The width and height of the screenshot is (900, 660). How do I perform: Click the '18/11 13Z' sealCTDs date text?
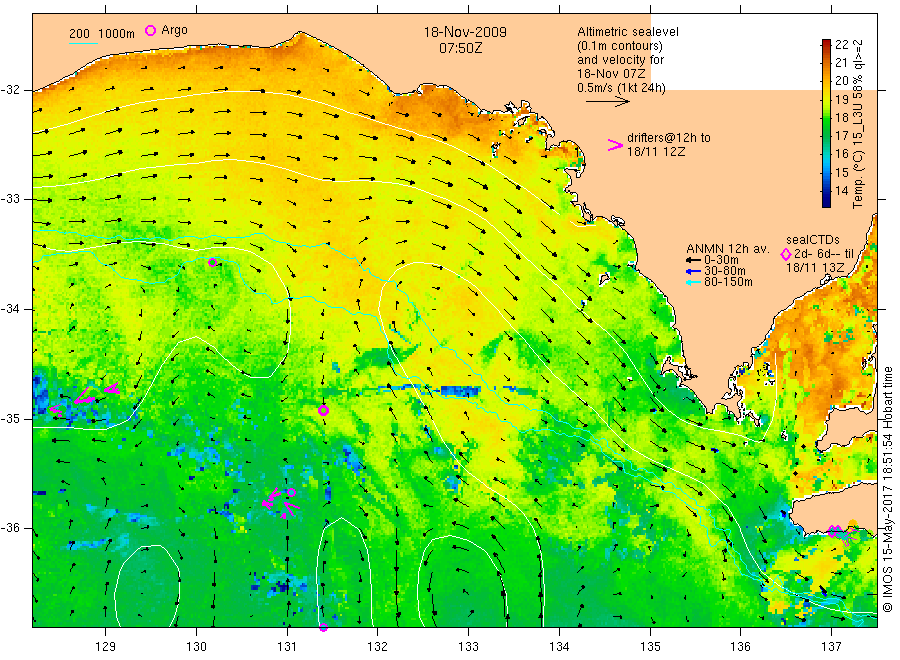[815, 268]
